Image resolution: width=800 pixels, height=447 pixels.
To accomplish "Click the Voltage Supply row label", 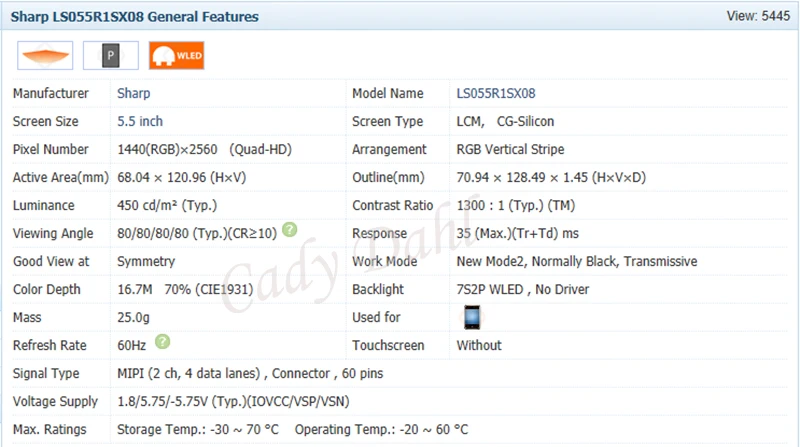I will coord(55,402).
